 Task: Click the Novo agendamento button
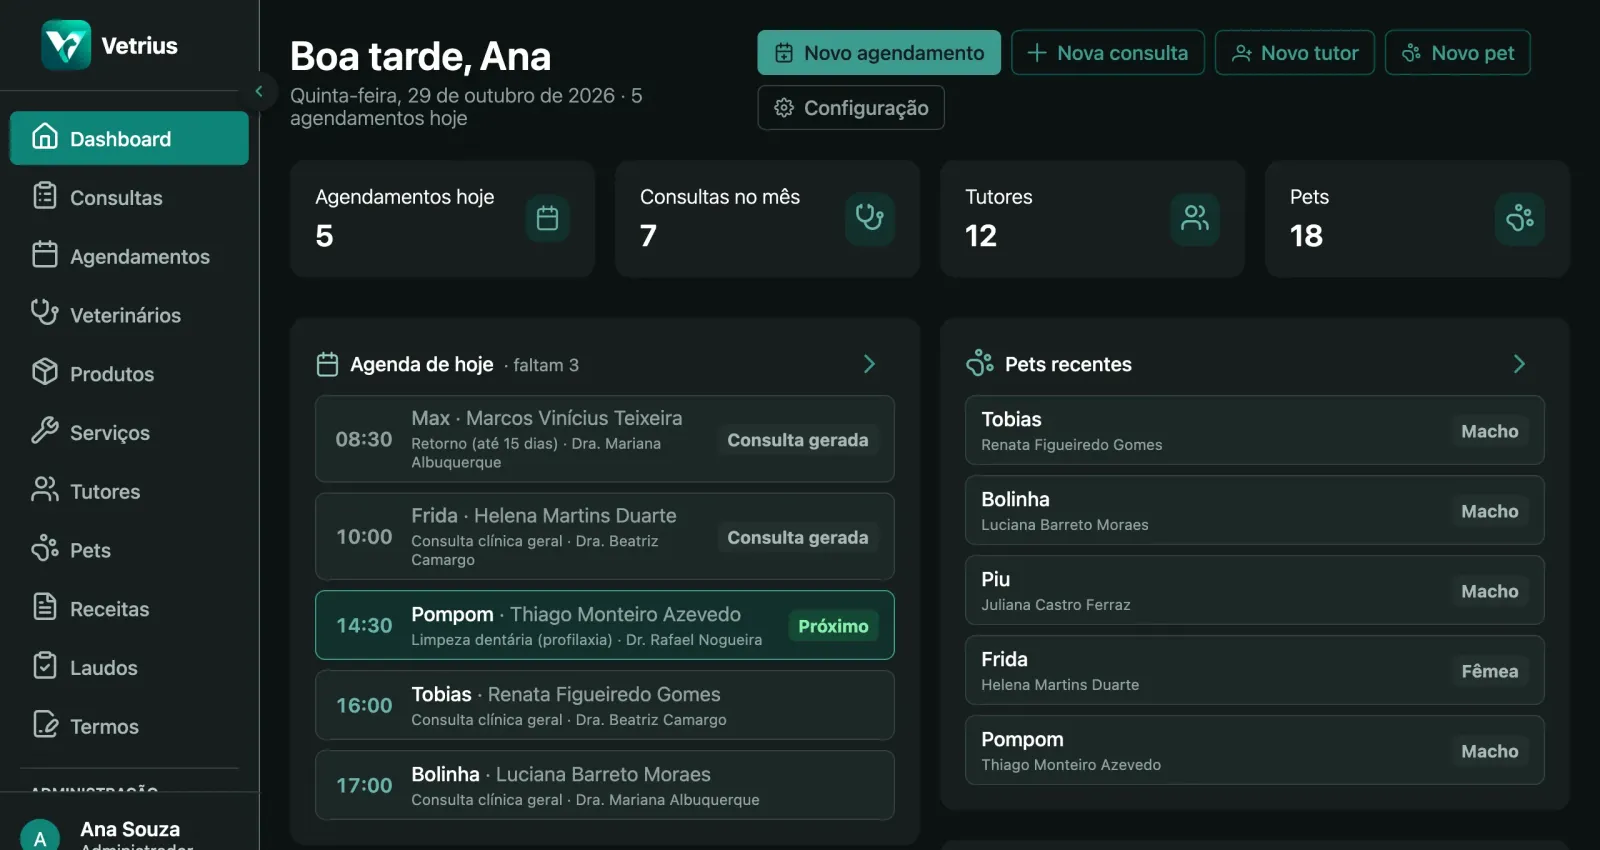879,53
